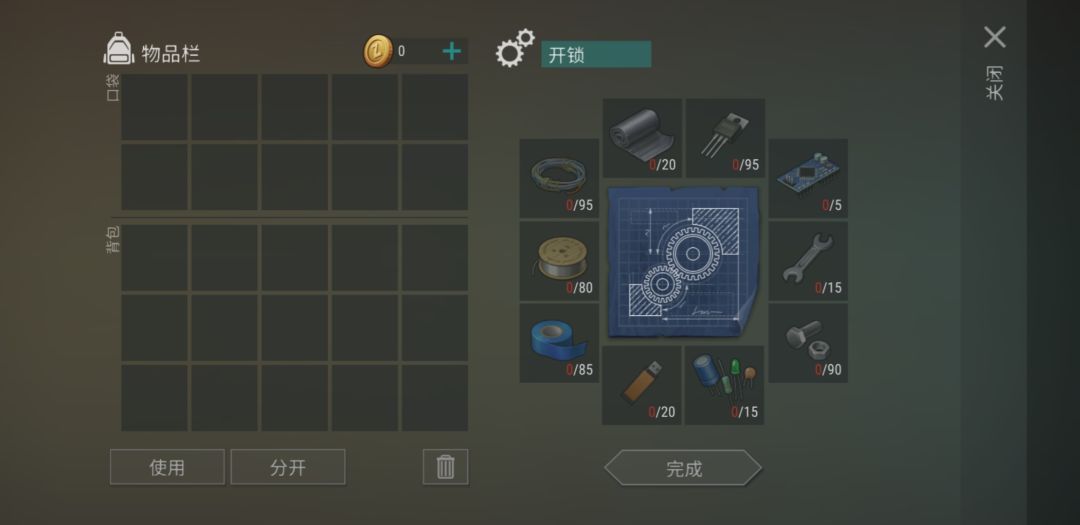Tap the gold coin icon
1080x525 pixels.
(377, 51)
